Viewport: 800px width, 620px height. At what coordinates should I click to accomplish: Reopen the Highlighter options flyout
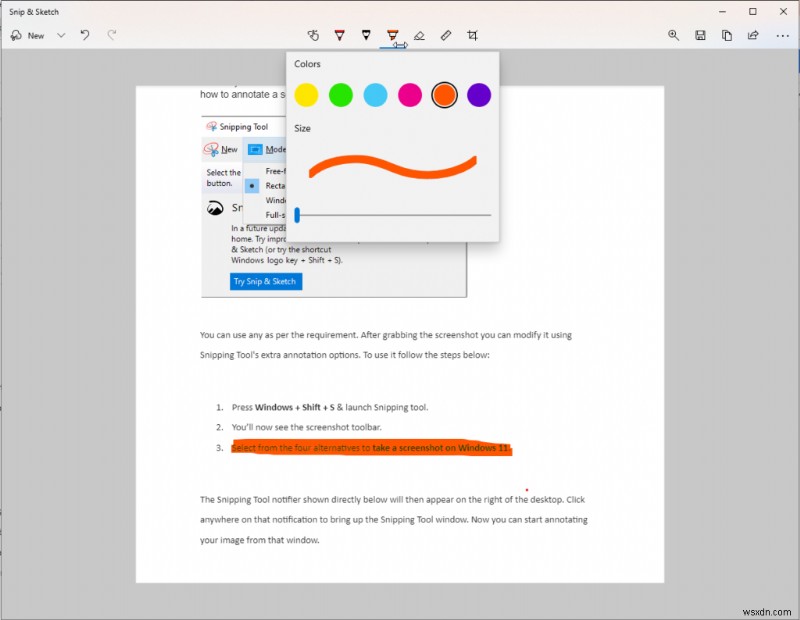click(394, 35)
